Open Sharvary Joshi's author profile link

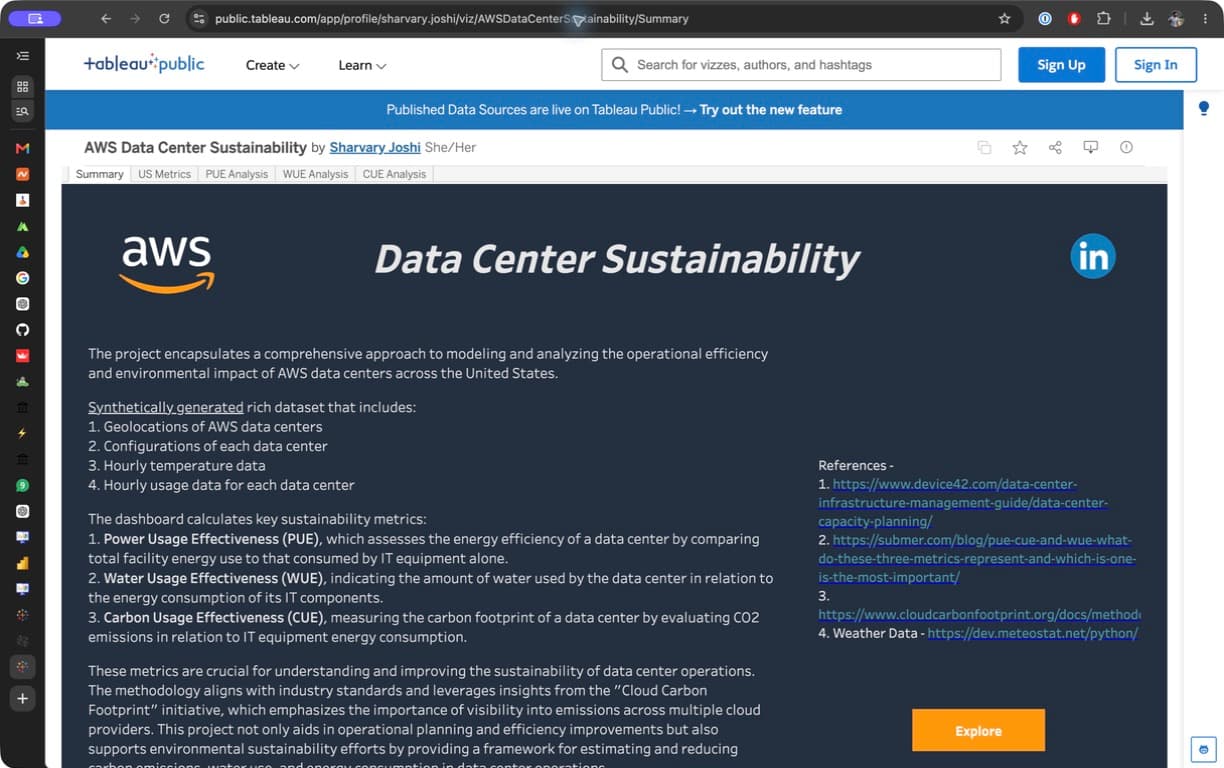(x=375, y=147)
